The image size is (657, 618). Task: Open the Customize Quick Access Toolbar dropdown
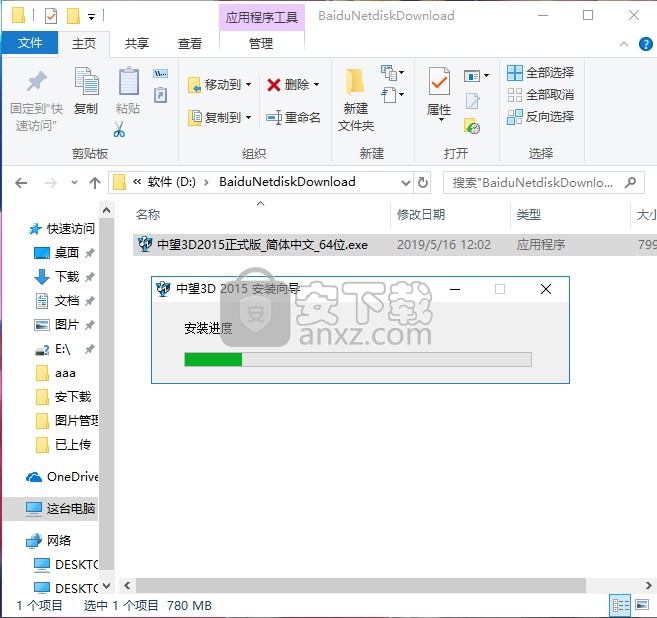click(91, 17)
